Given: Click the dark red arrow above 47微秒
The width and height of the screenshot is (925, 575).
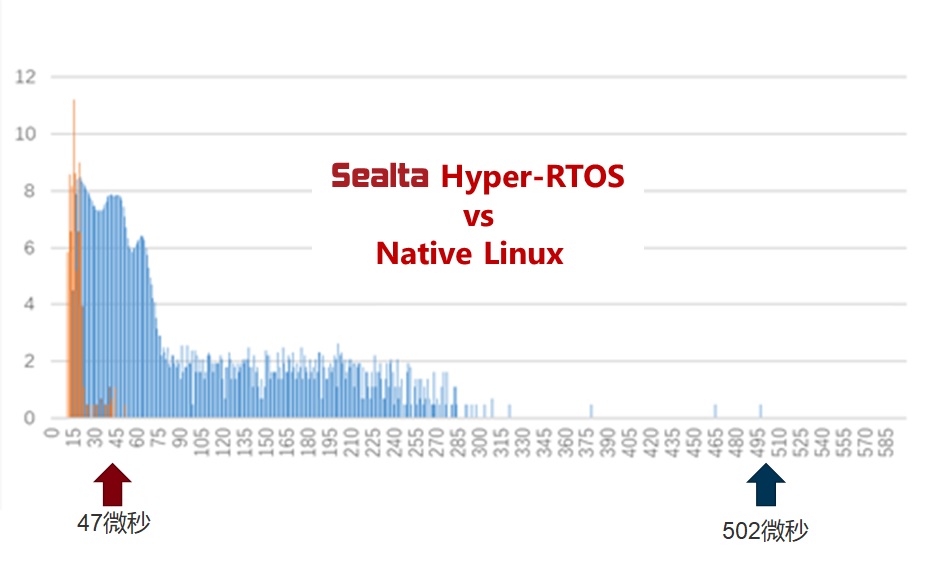Looking at the screenshot, I should 112,485.
